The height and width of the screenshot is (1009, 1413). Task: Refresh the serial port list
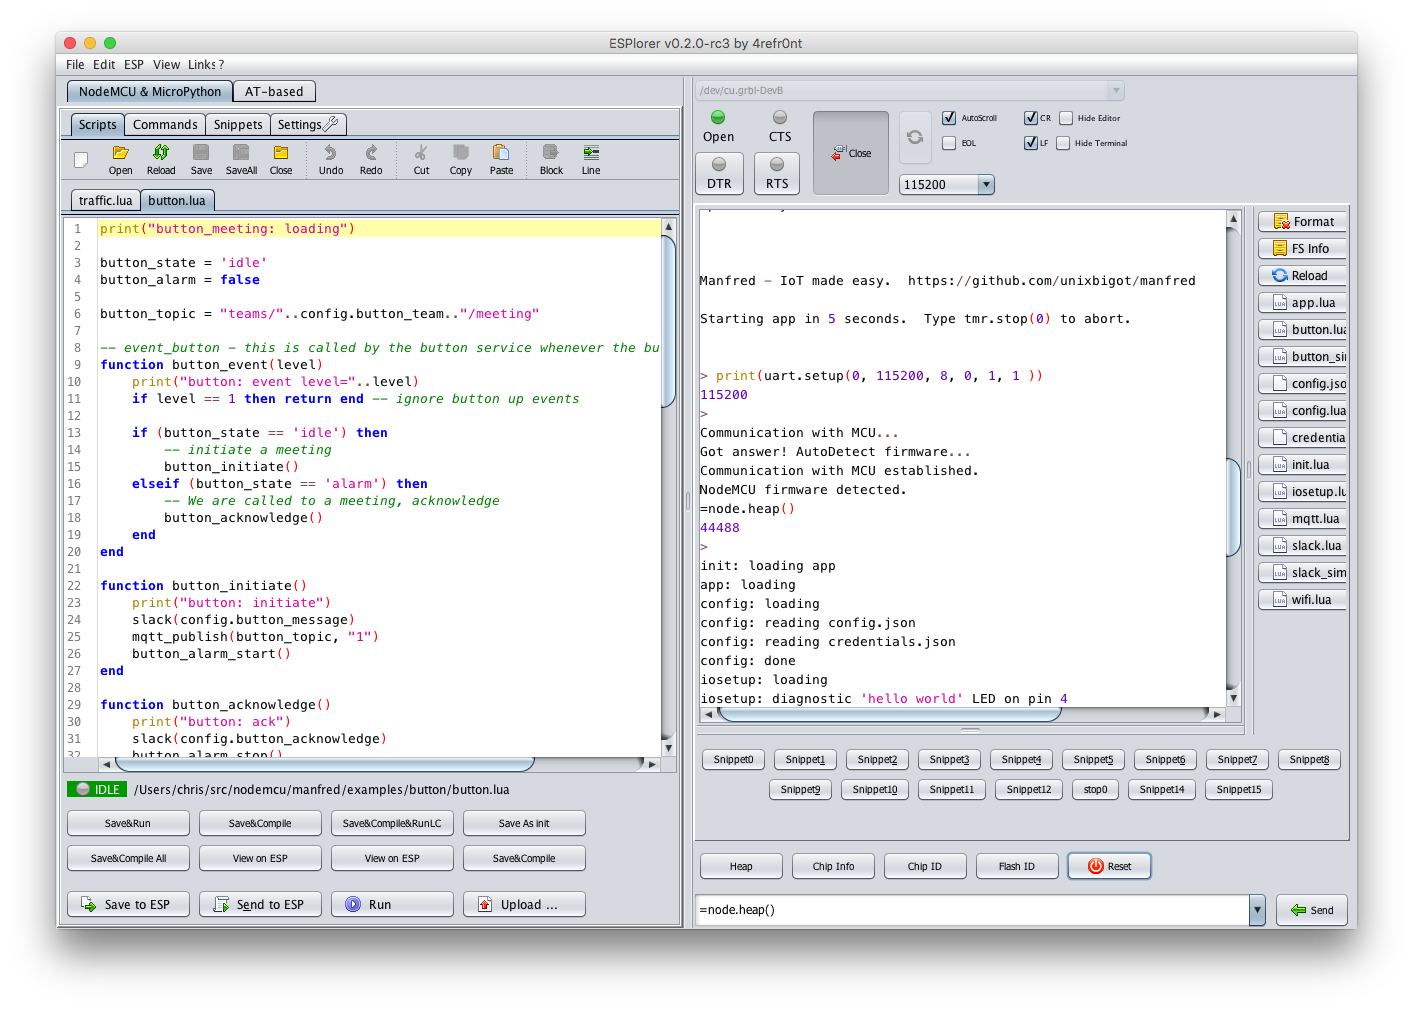(915, 137)
